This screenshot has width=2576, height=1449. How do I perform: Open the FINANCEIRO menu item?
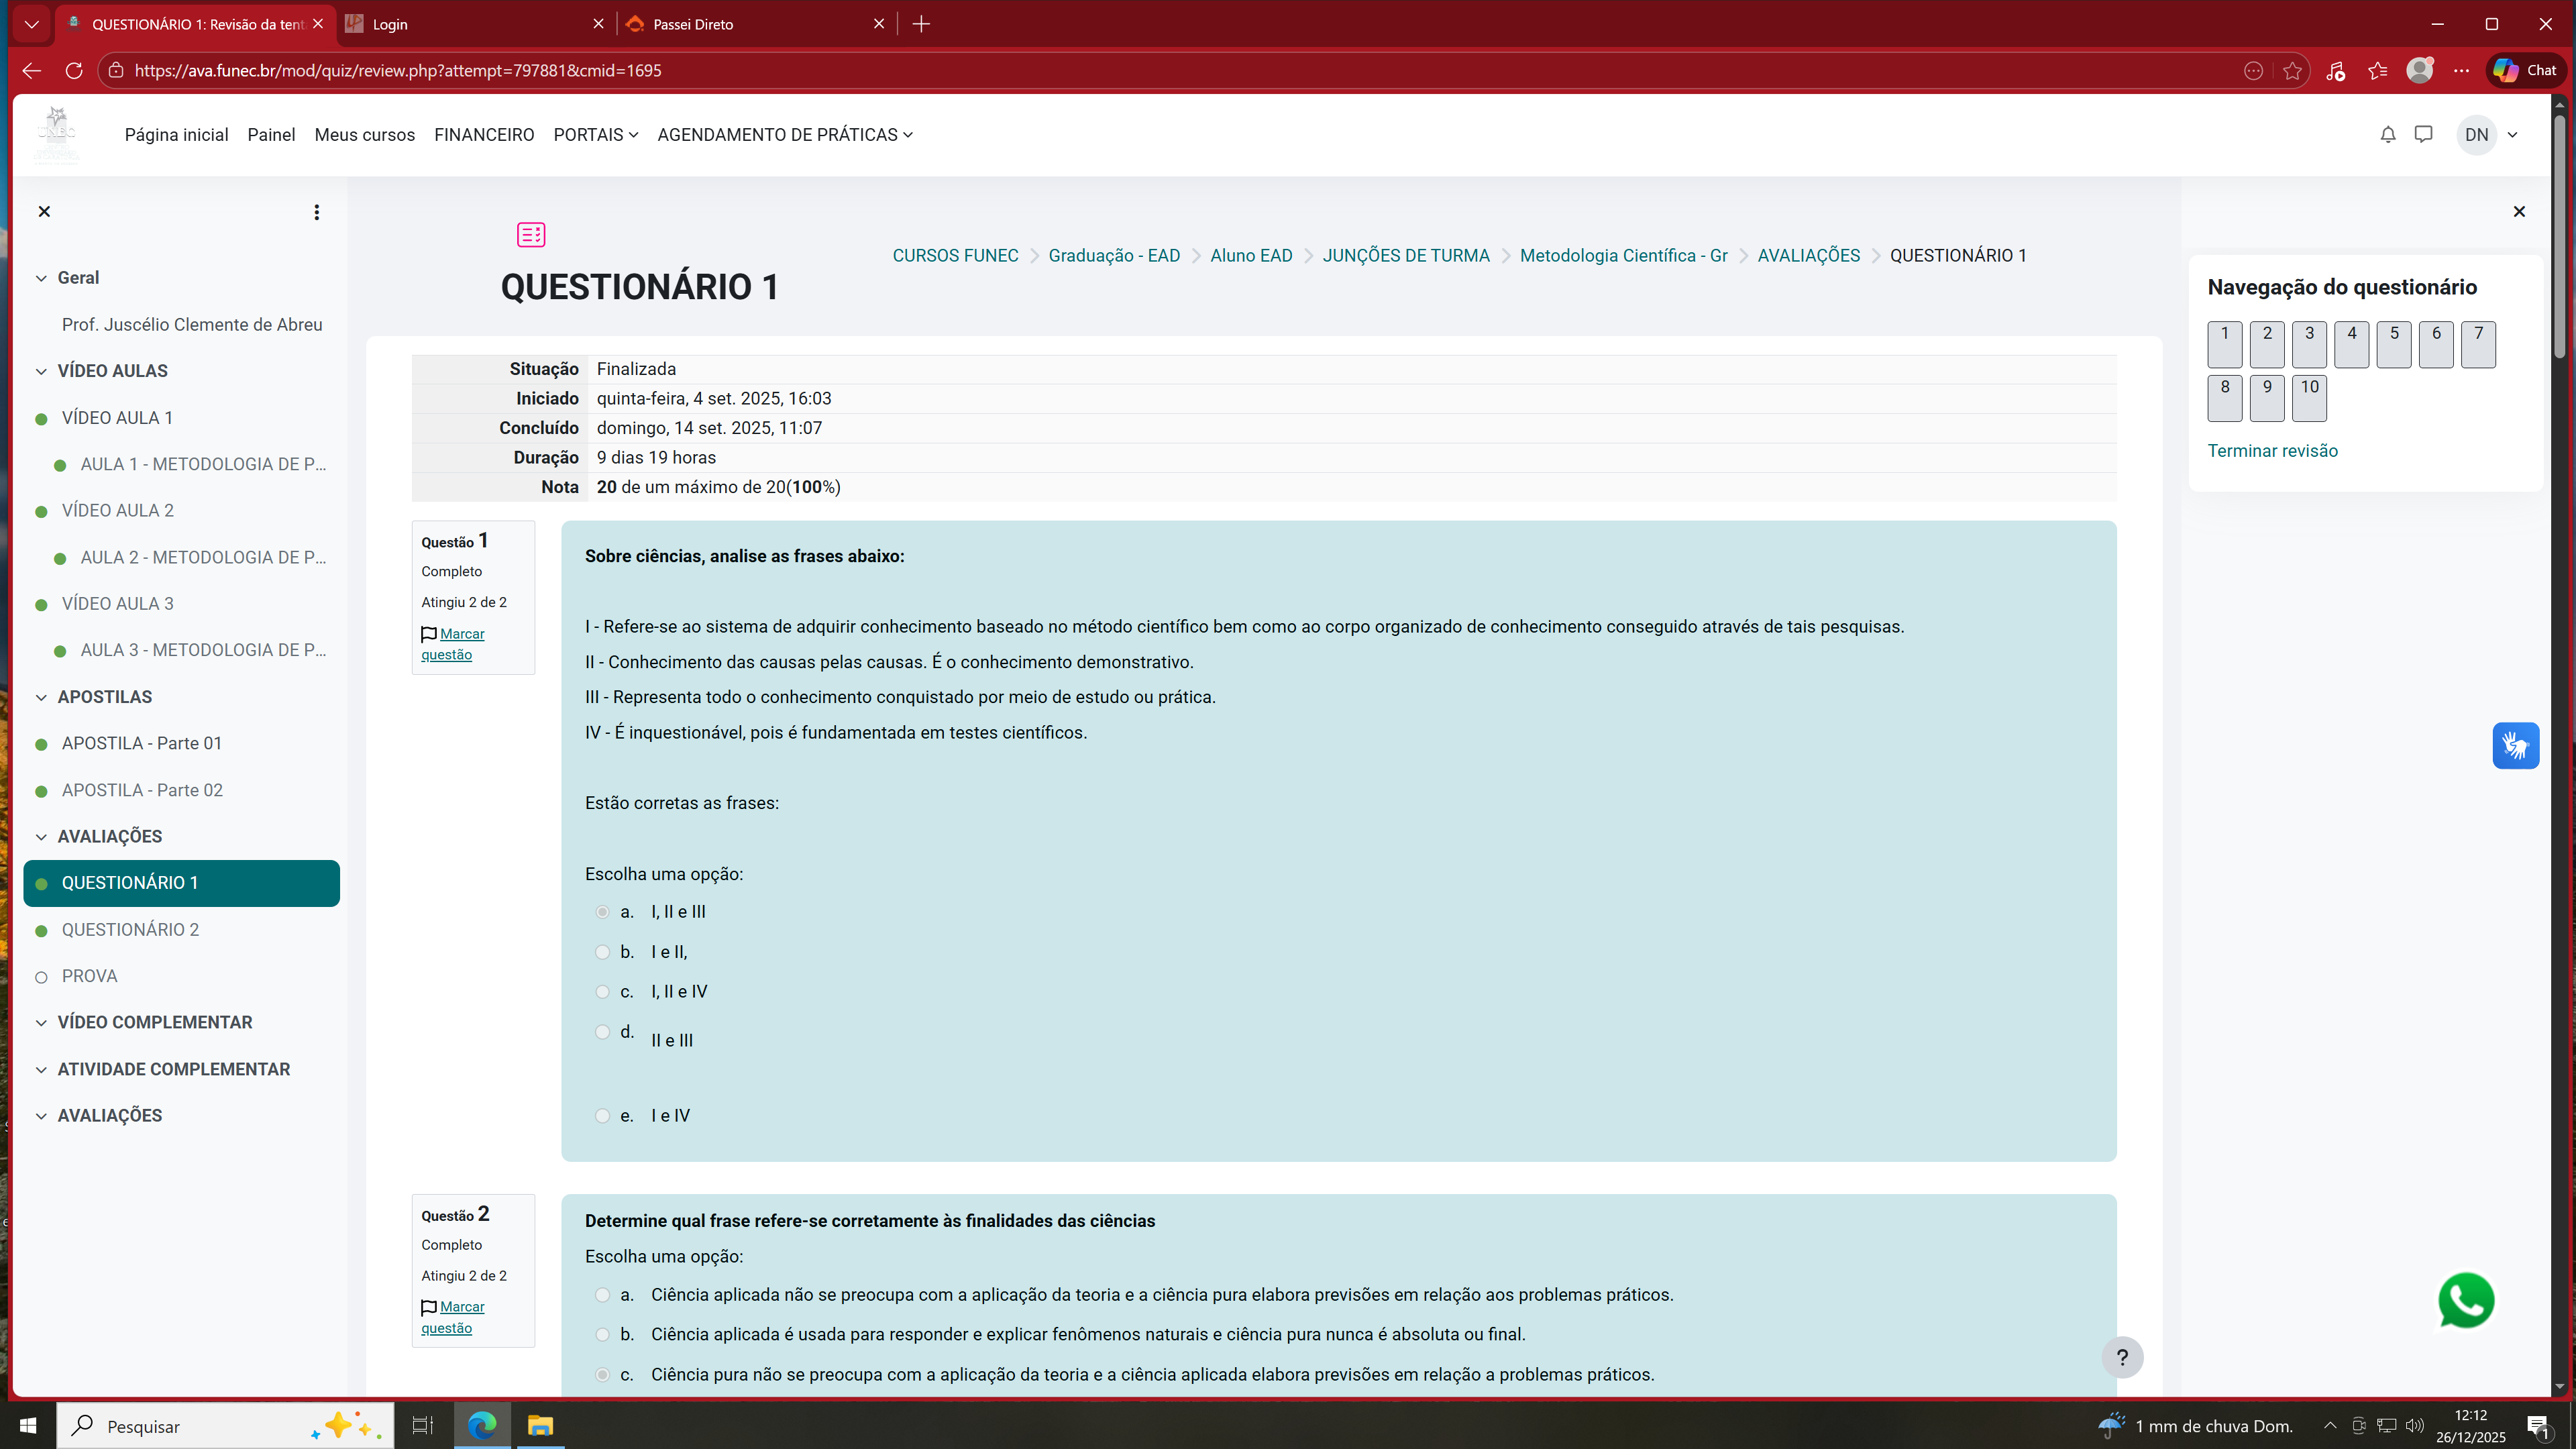[x=484, y=135]
